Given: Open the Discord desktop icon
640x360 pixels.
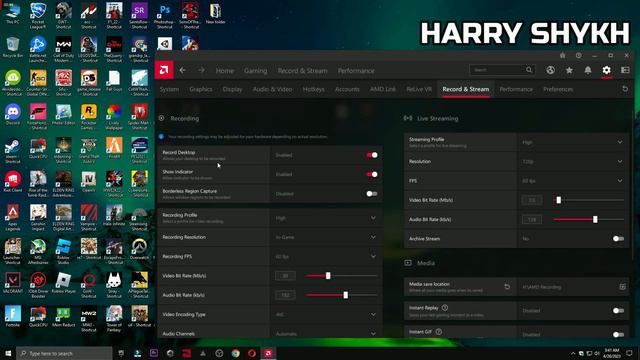Looking at the screenshot, I should pos(13,114).
